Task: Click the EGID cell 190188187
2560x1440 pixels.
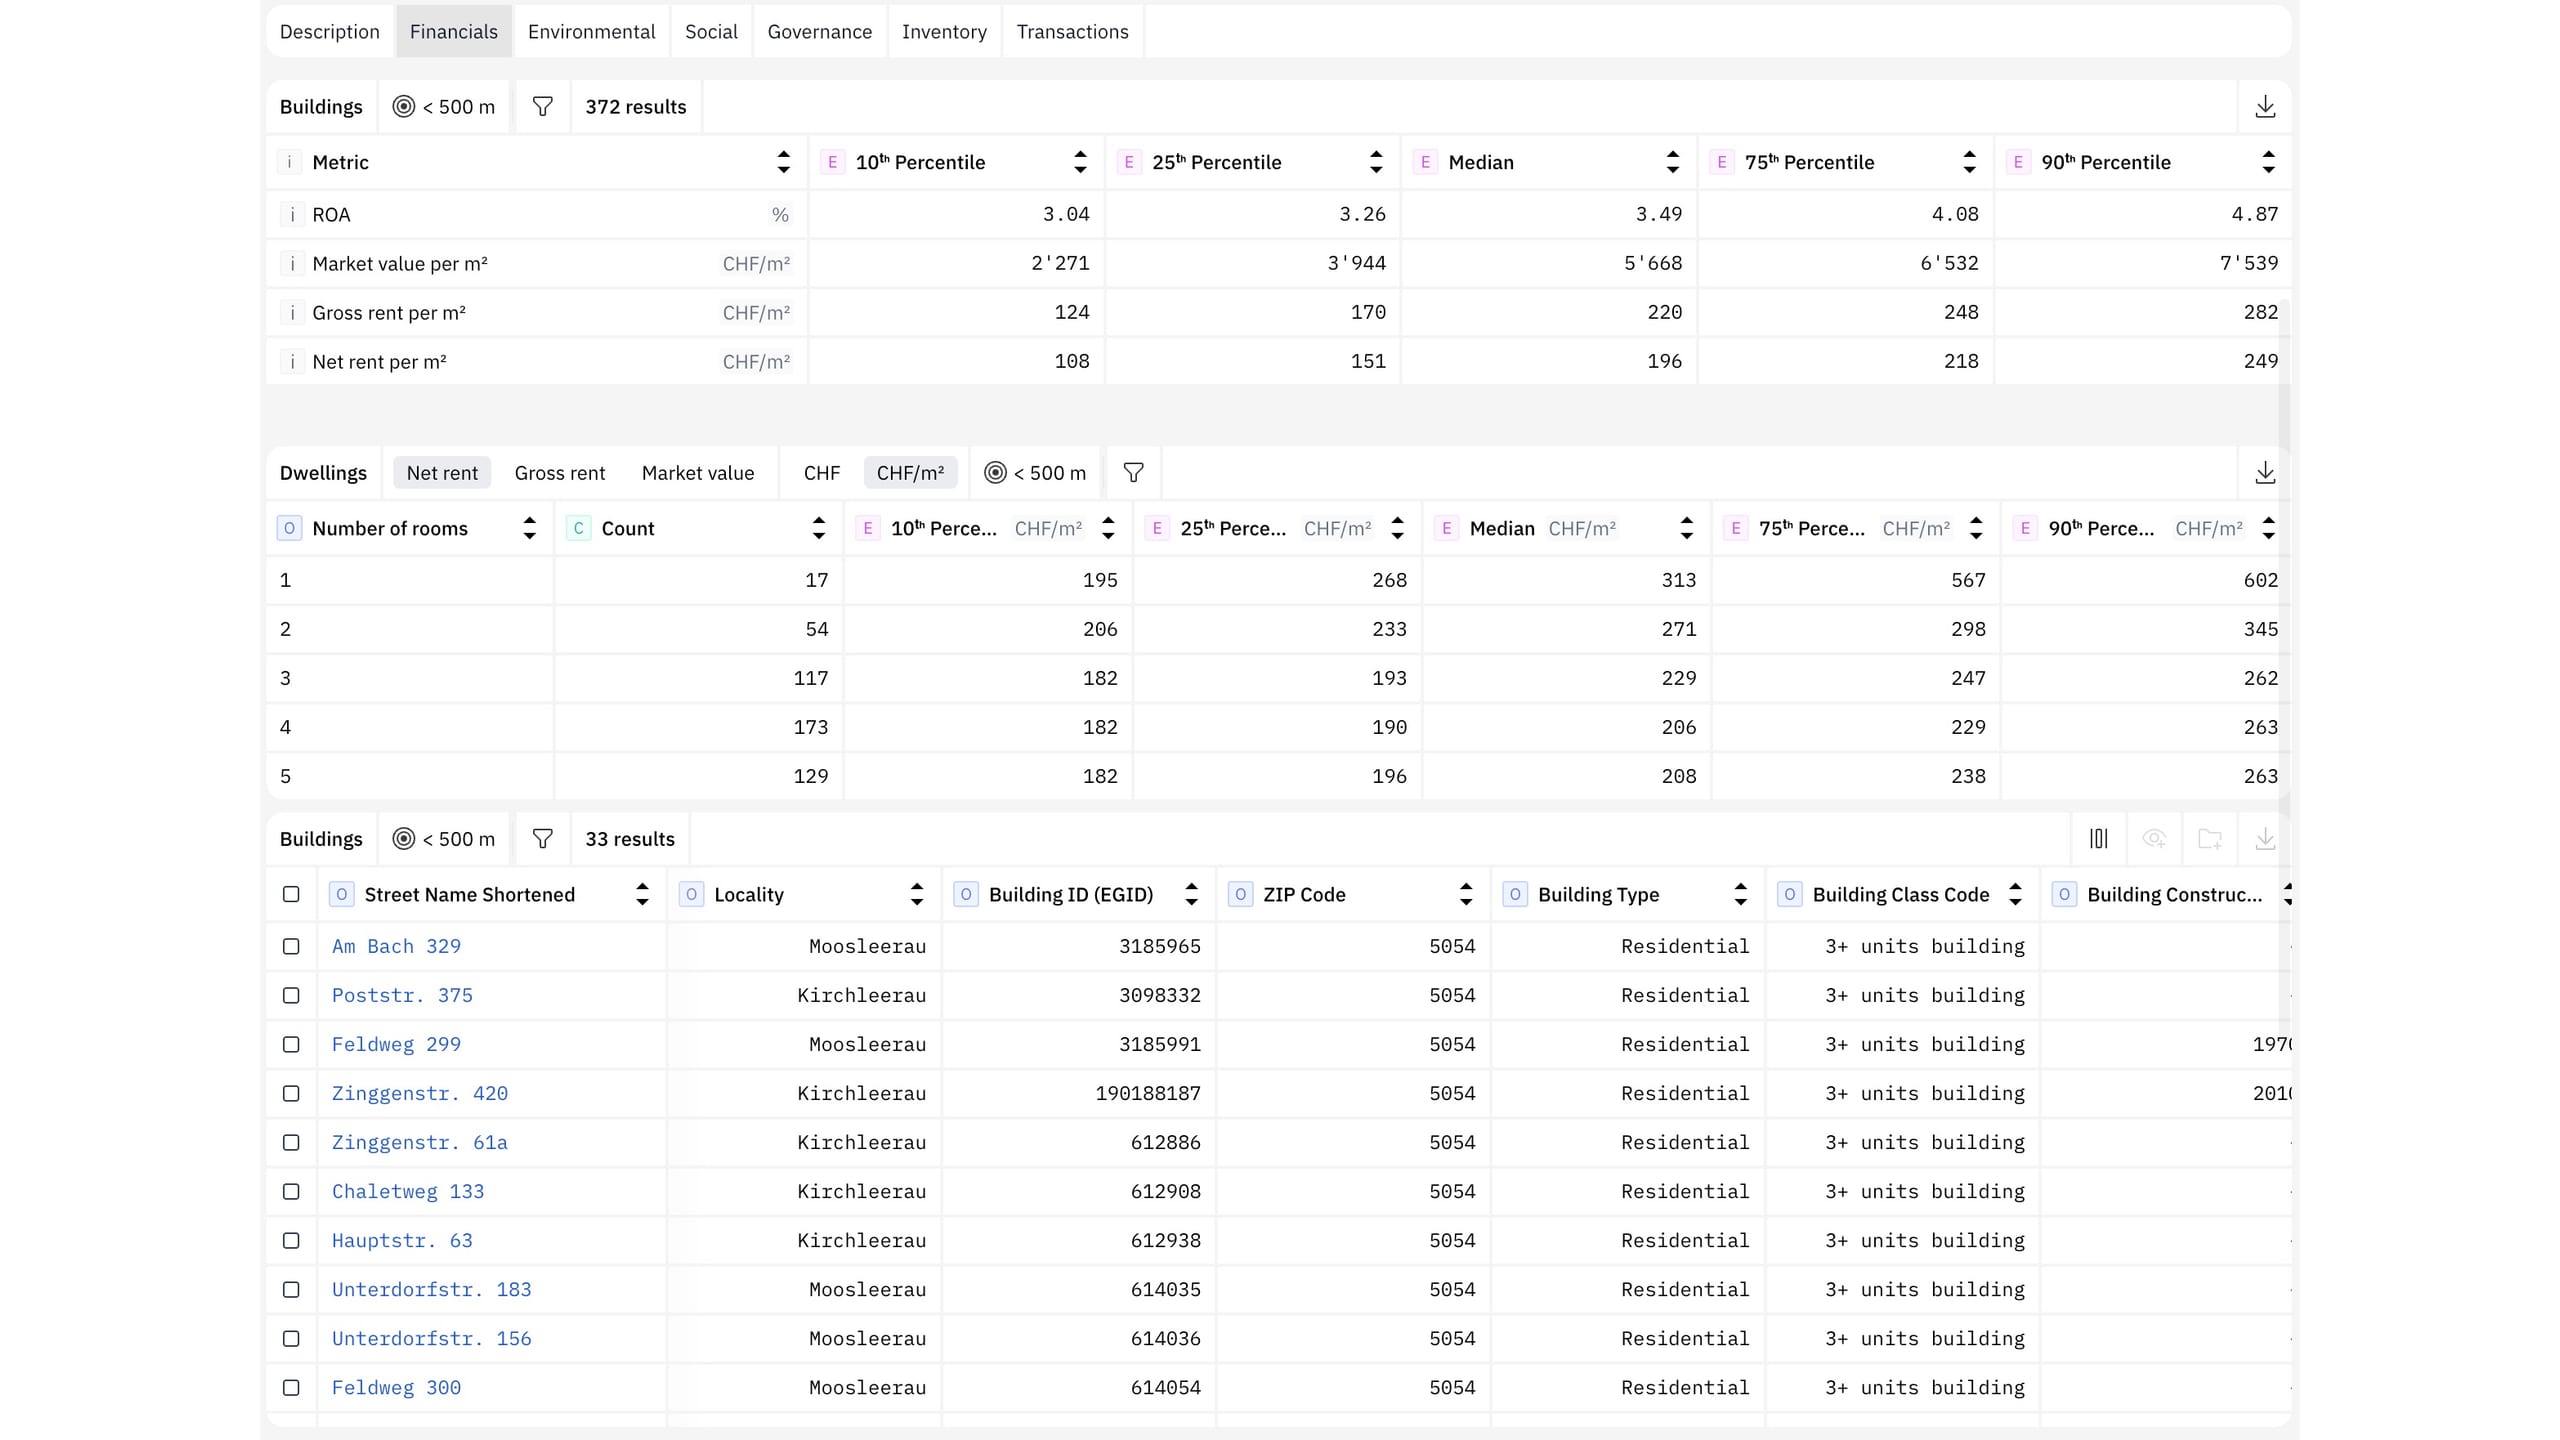Action: [x=1148, y=1093]
